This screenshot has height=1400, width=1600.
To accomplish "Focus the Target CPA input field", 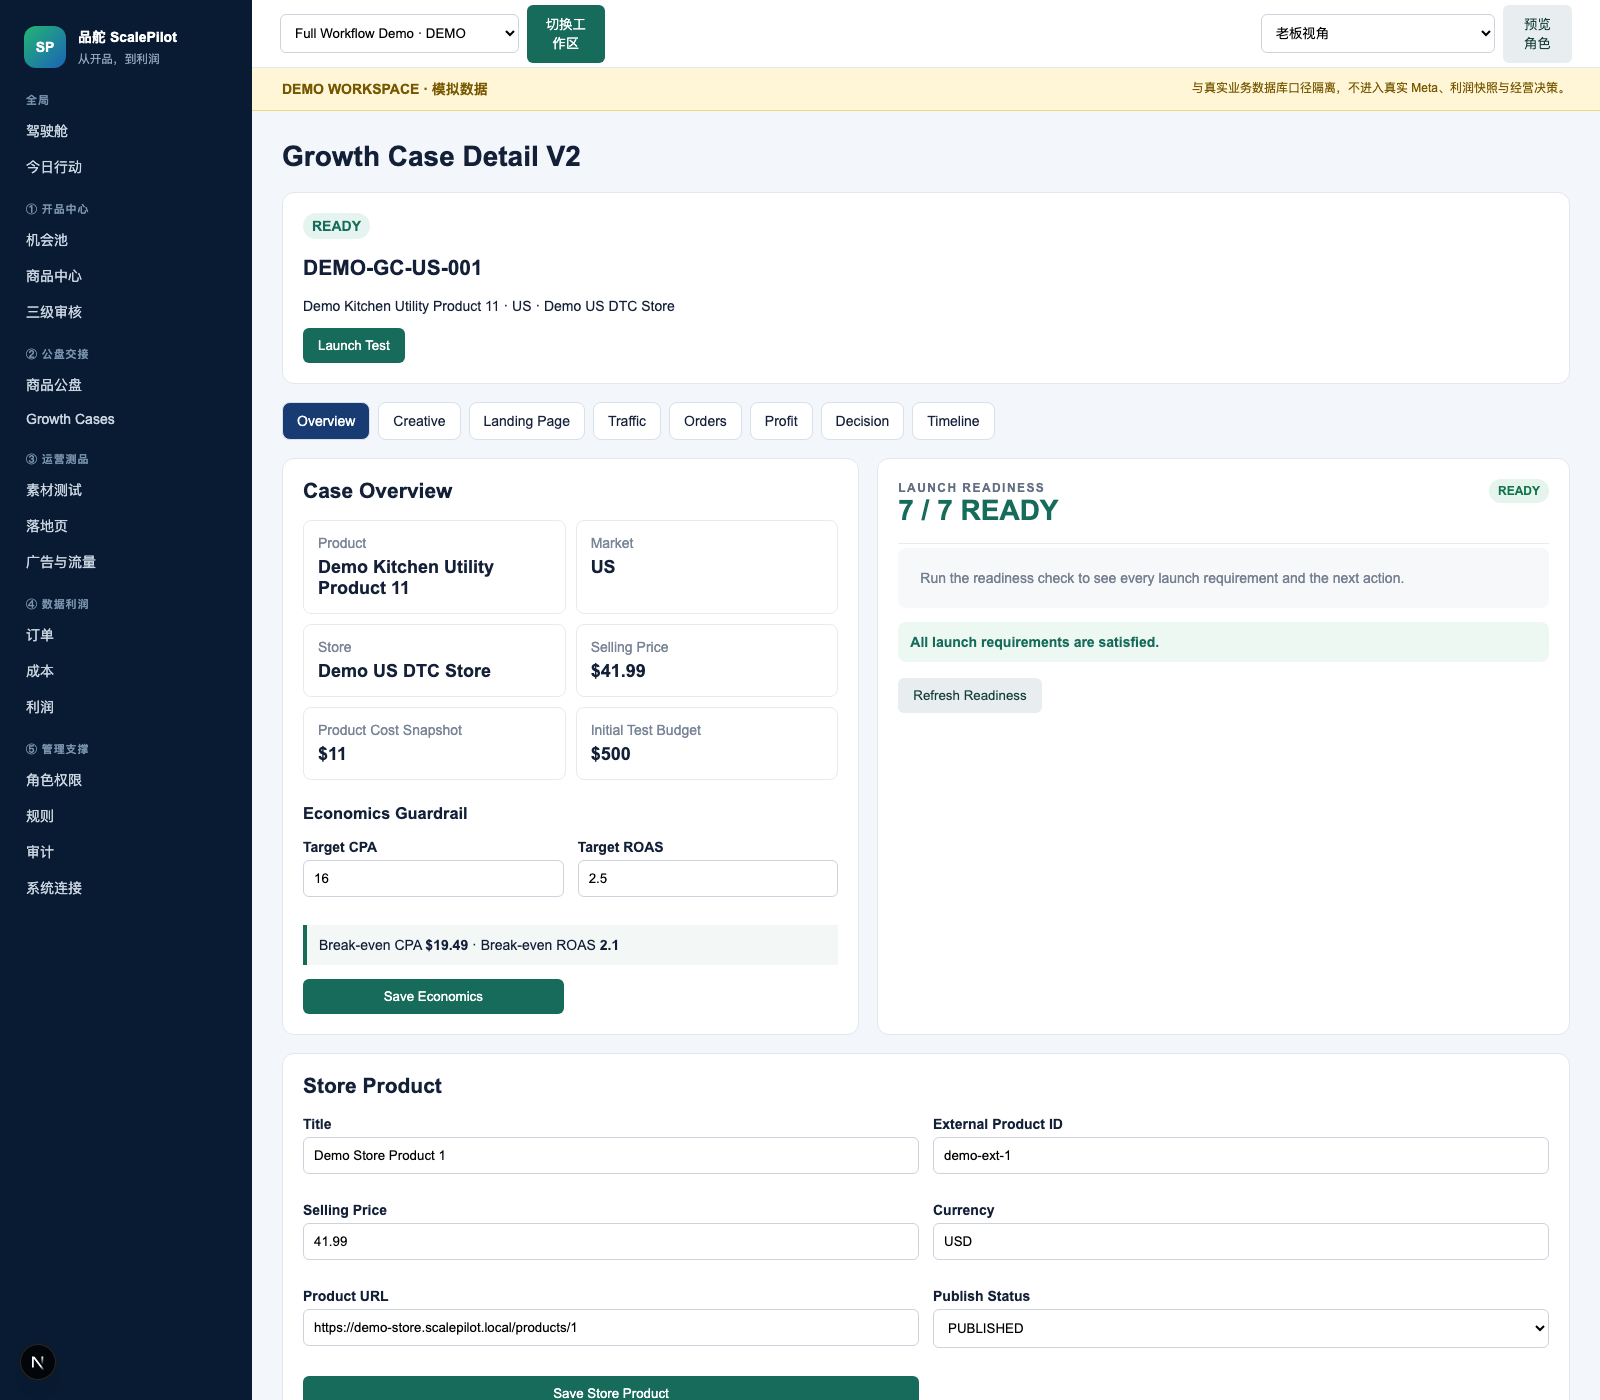I will (433, 878).
